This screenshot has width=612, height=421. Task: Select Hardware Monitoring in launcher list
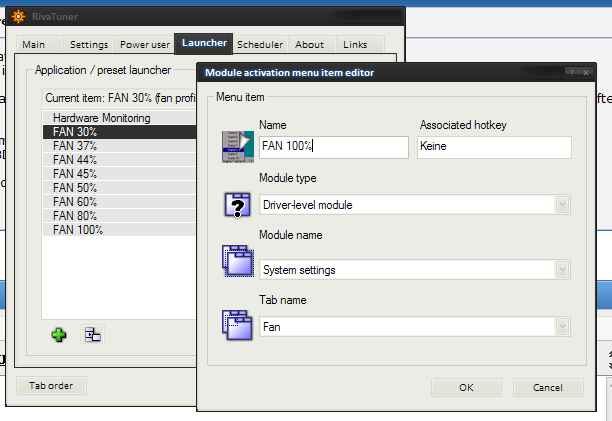(x=119, y=118)
